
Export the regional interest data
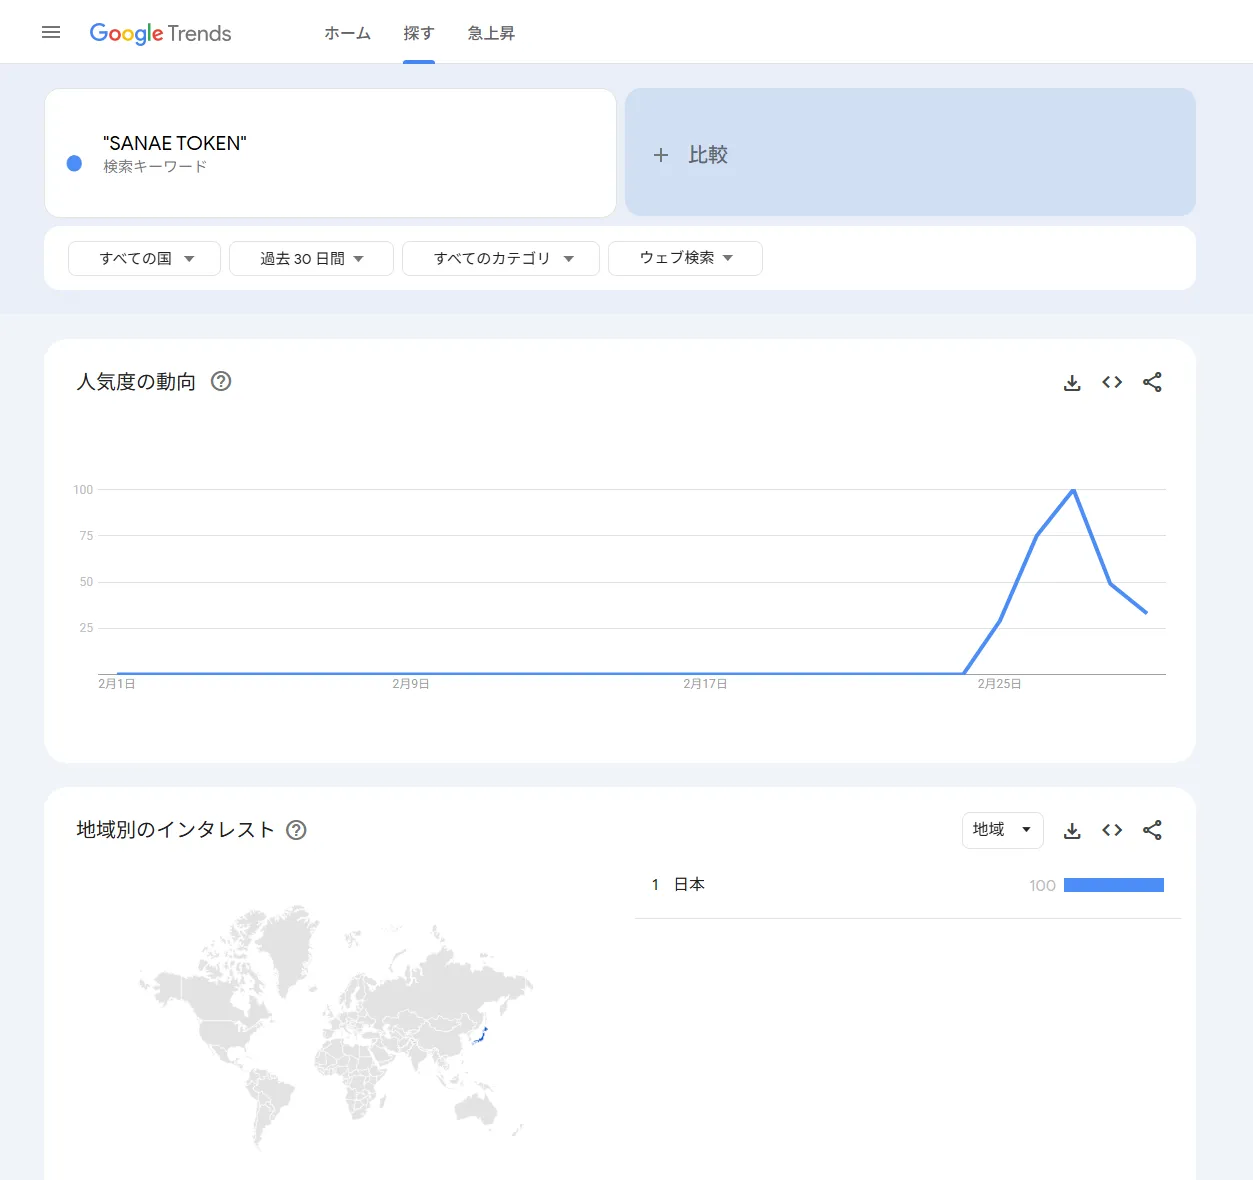(1072, 830)
